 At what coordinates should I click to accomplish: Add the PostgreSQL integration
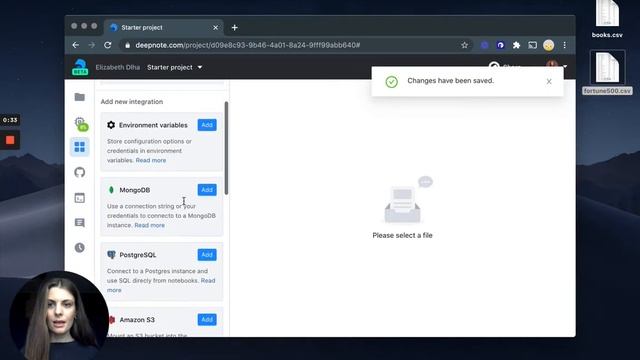pyautogui.click(x=207, y=255)
